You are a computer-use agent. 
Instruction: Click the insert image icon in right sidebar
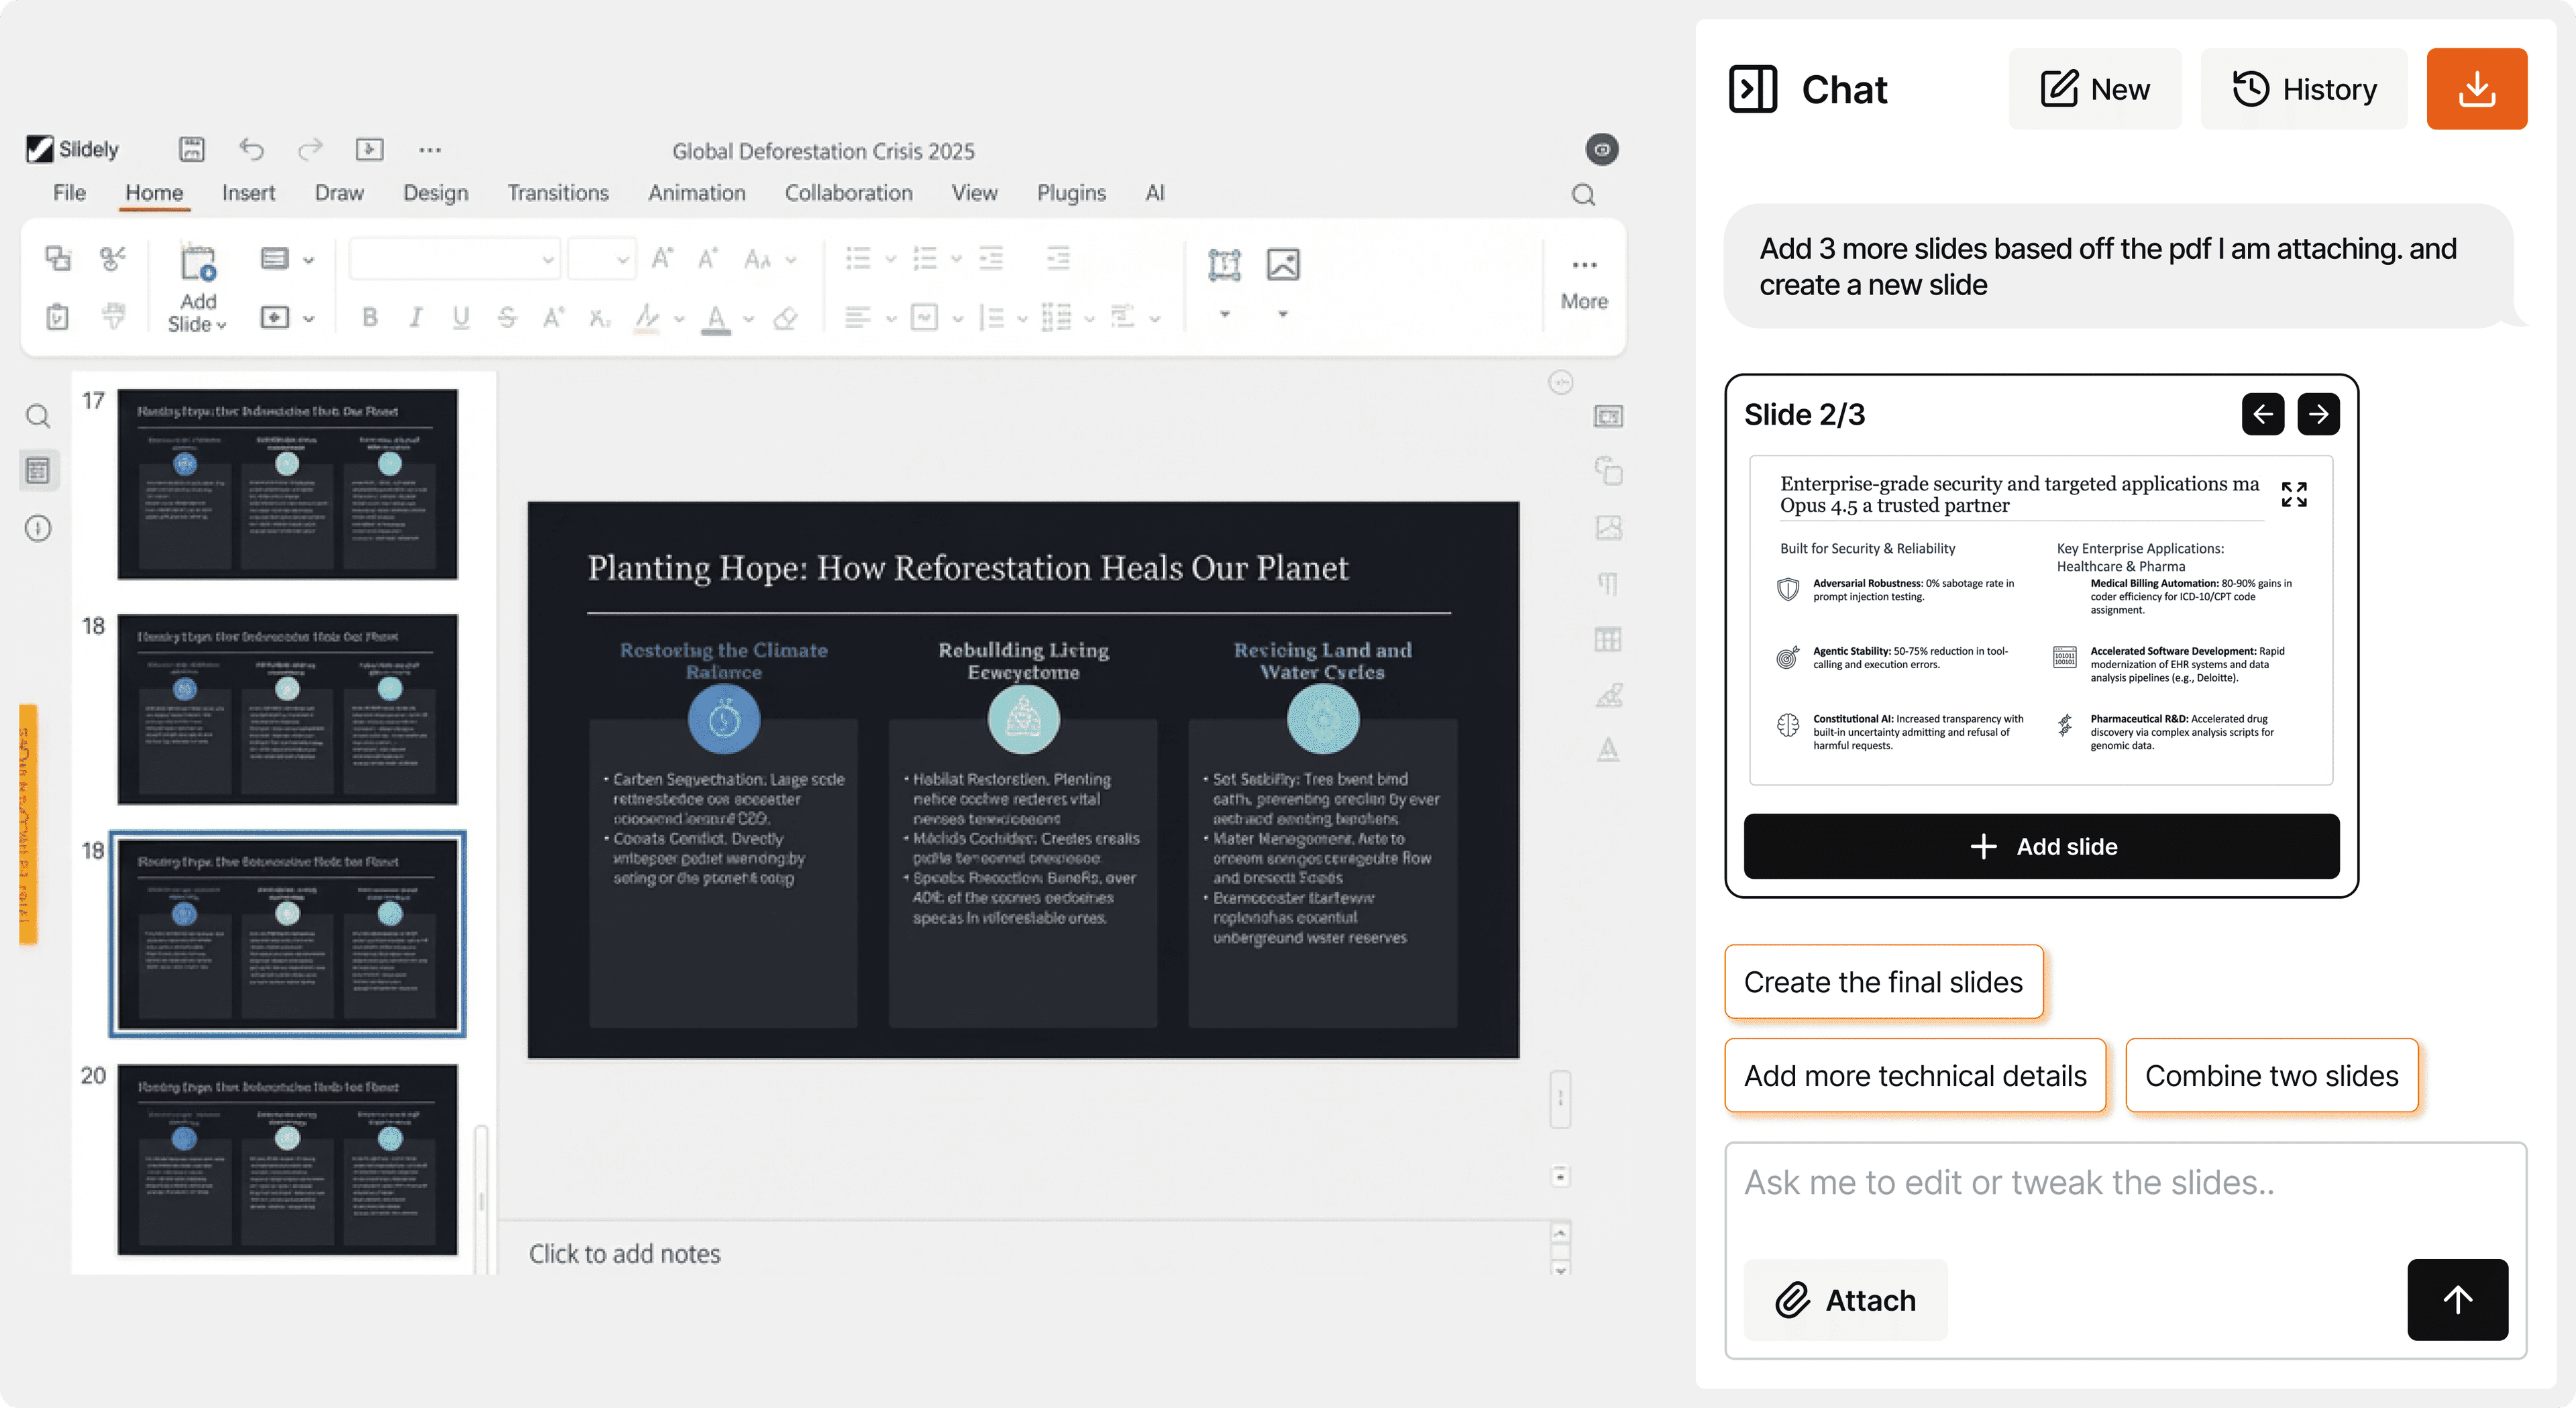[x=1608, y=527]
